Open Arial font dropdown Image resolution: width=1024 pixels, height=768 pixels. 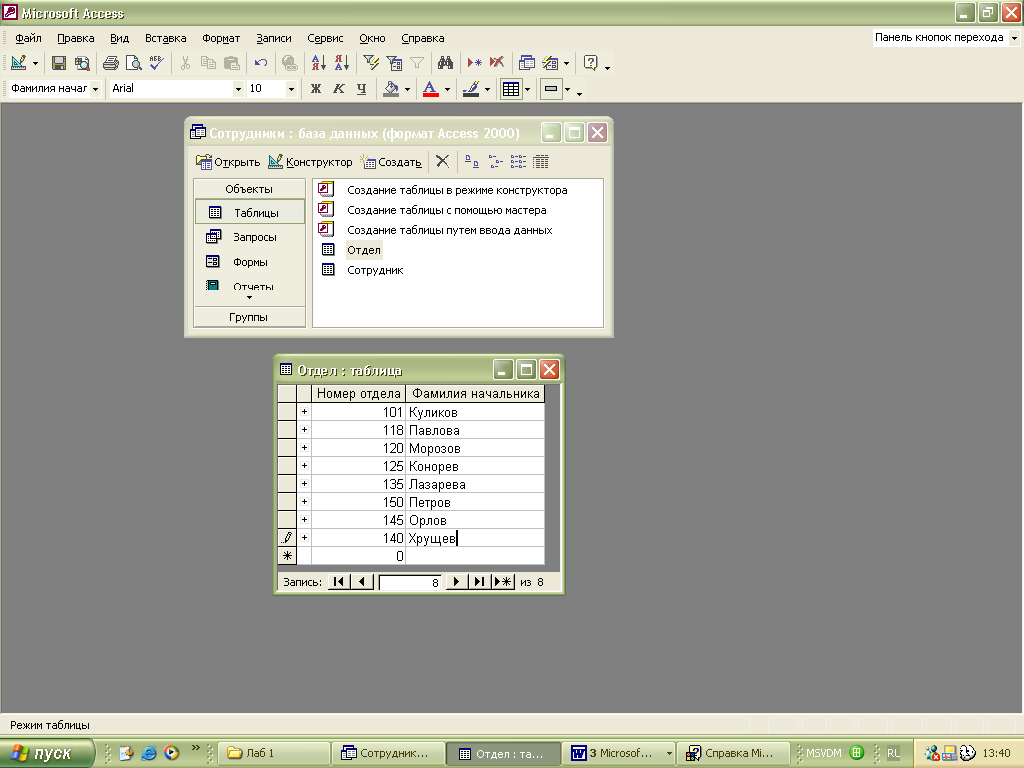(238, 89)
